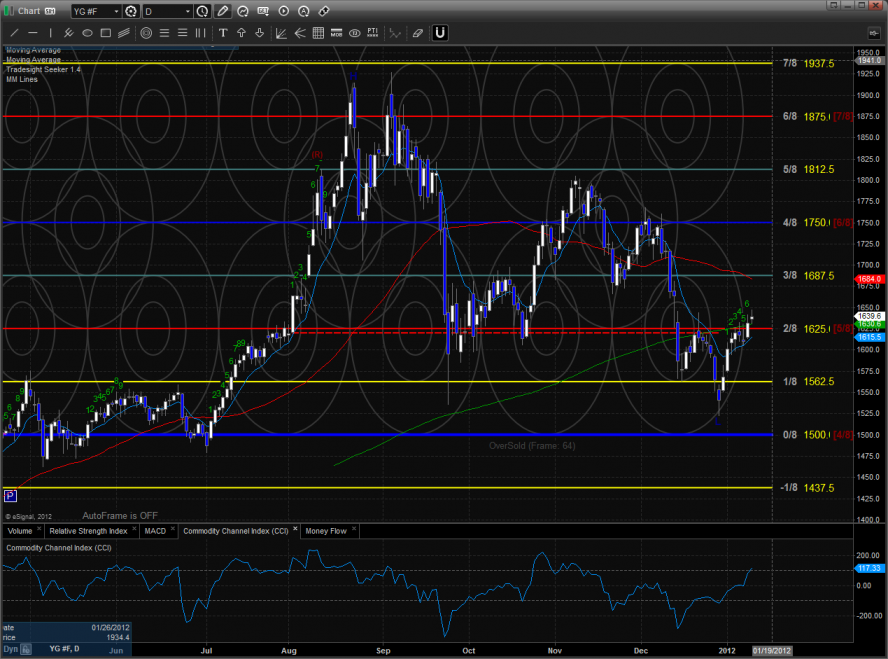The height and width of the screenshot is (659, 888).
Task: Select the Fibonacci circles tool
Action: pos(146,33)
